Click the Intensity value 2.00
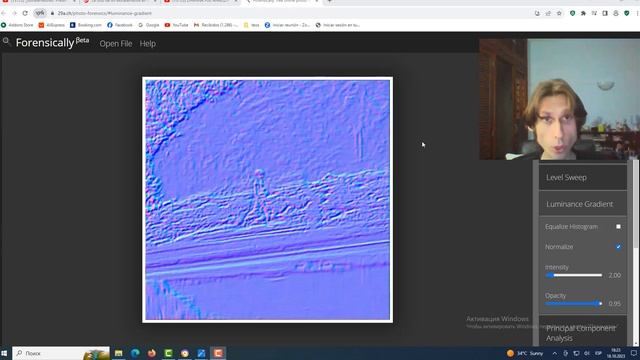640x360 pixels. click(615, 276)
